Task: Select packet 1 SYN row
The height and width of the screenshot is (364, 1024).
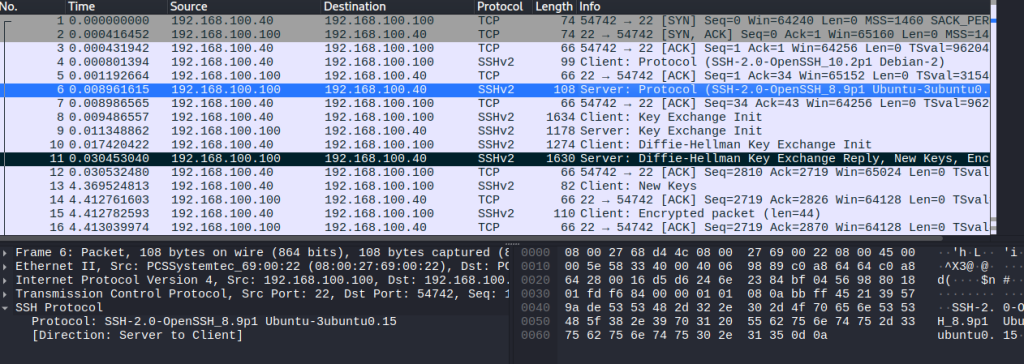Action: click(x=495, y=21)
